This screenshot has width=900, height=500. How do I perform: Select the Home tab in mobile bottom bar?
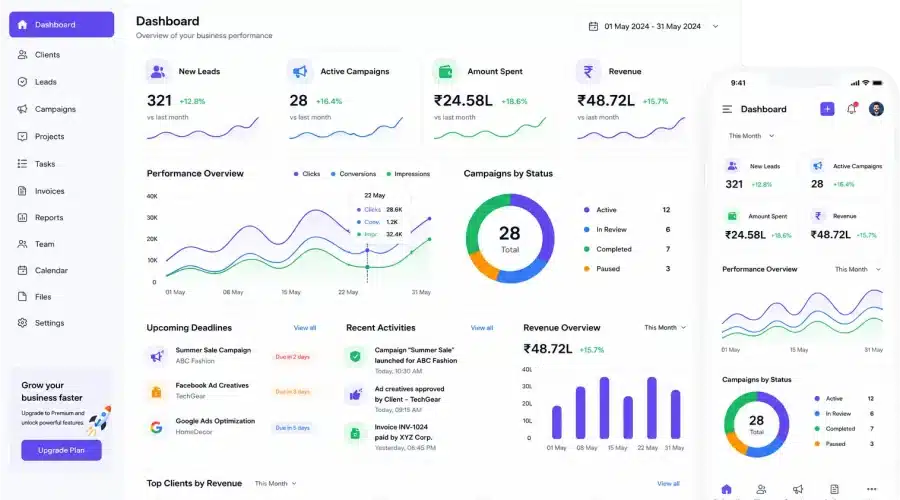coord(727,490)
